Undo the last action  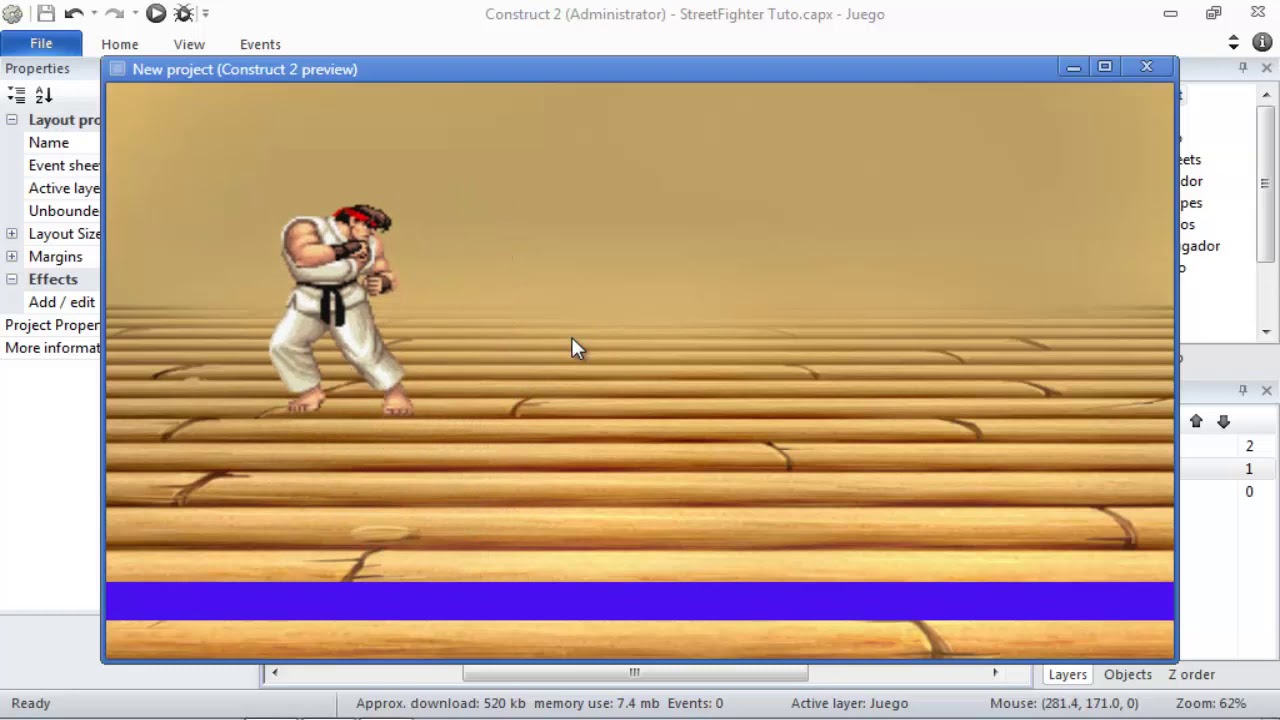click(73, 14)
